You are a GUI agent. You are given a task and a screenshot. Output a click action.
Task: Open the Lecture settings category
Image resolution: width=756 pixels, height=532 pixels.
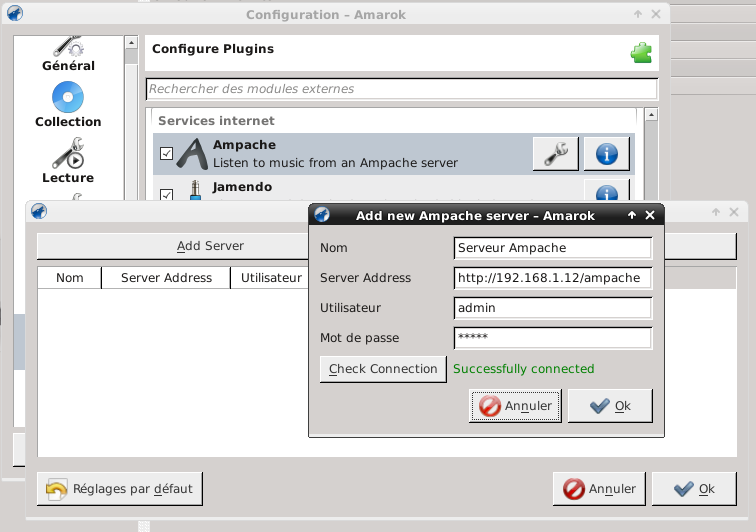point(68,161)
